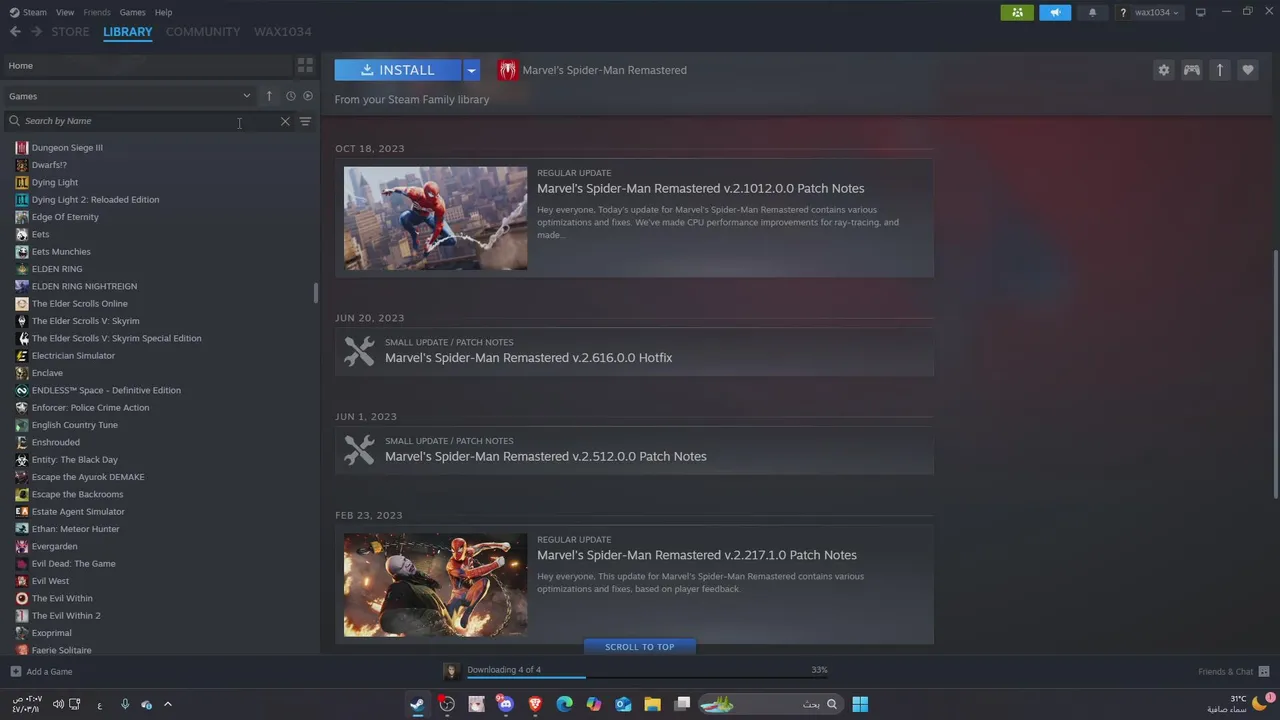Viewport: 1280px width, 720px height.
Task: Open the Install options dropdown arrow
Action: click(x=471, y=70)
